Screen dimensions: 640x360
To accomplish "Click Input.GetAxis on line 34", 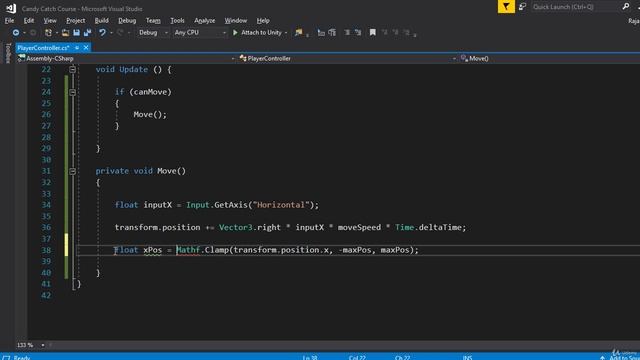I will pyautogui.click(x=217, y=205).
